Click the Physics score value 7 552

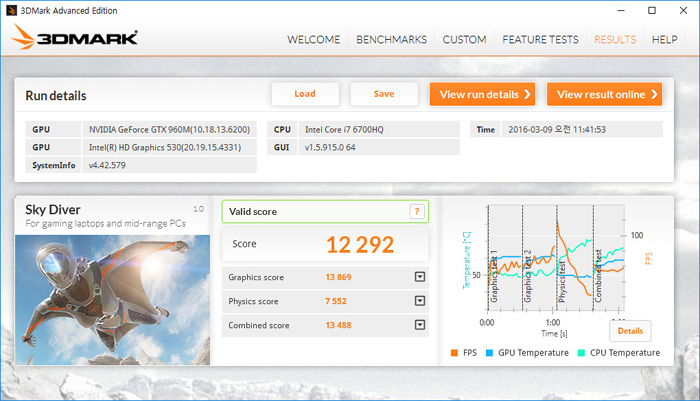[x=336, y=301]
